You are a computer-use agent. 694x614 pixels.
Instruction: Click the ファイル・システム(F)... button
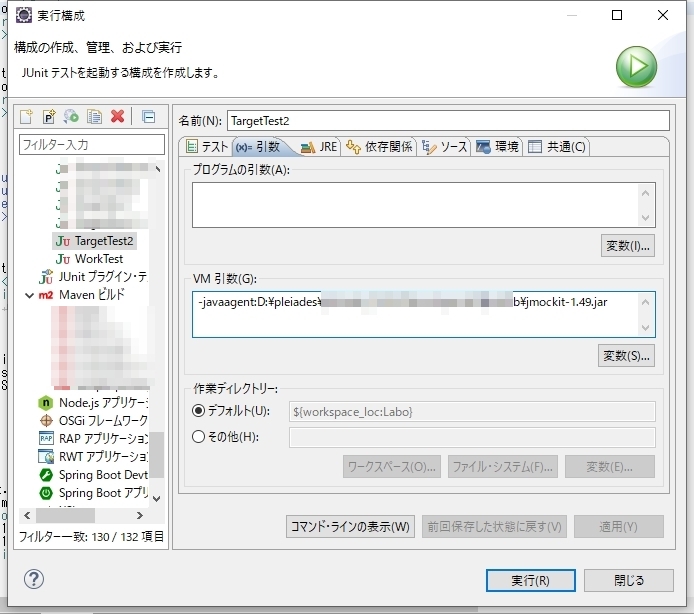(x=503, y=467)
